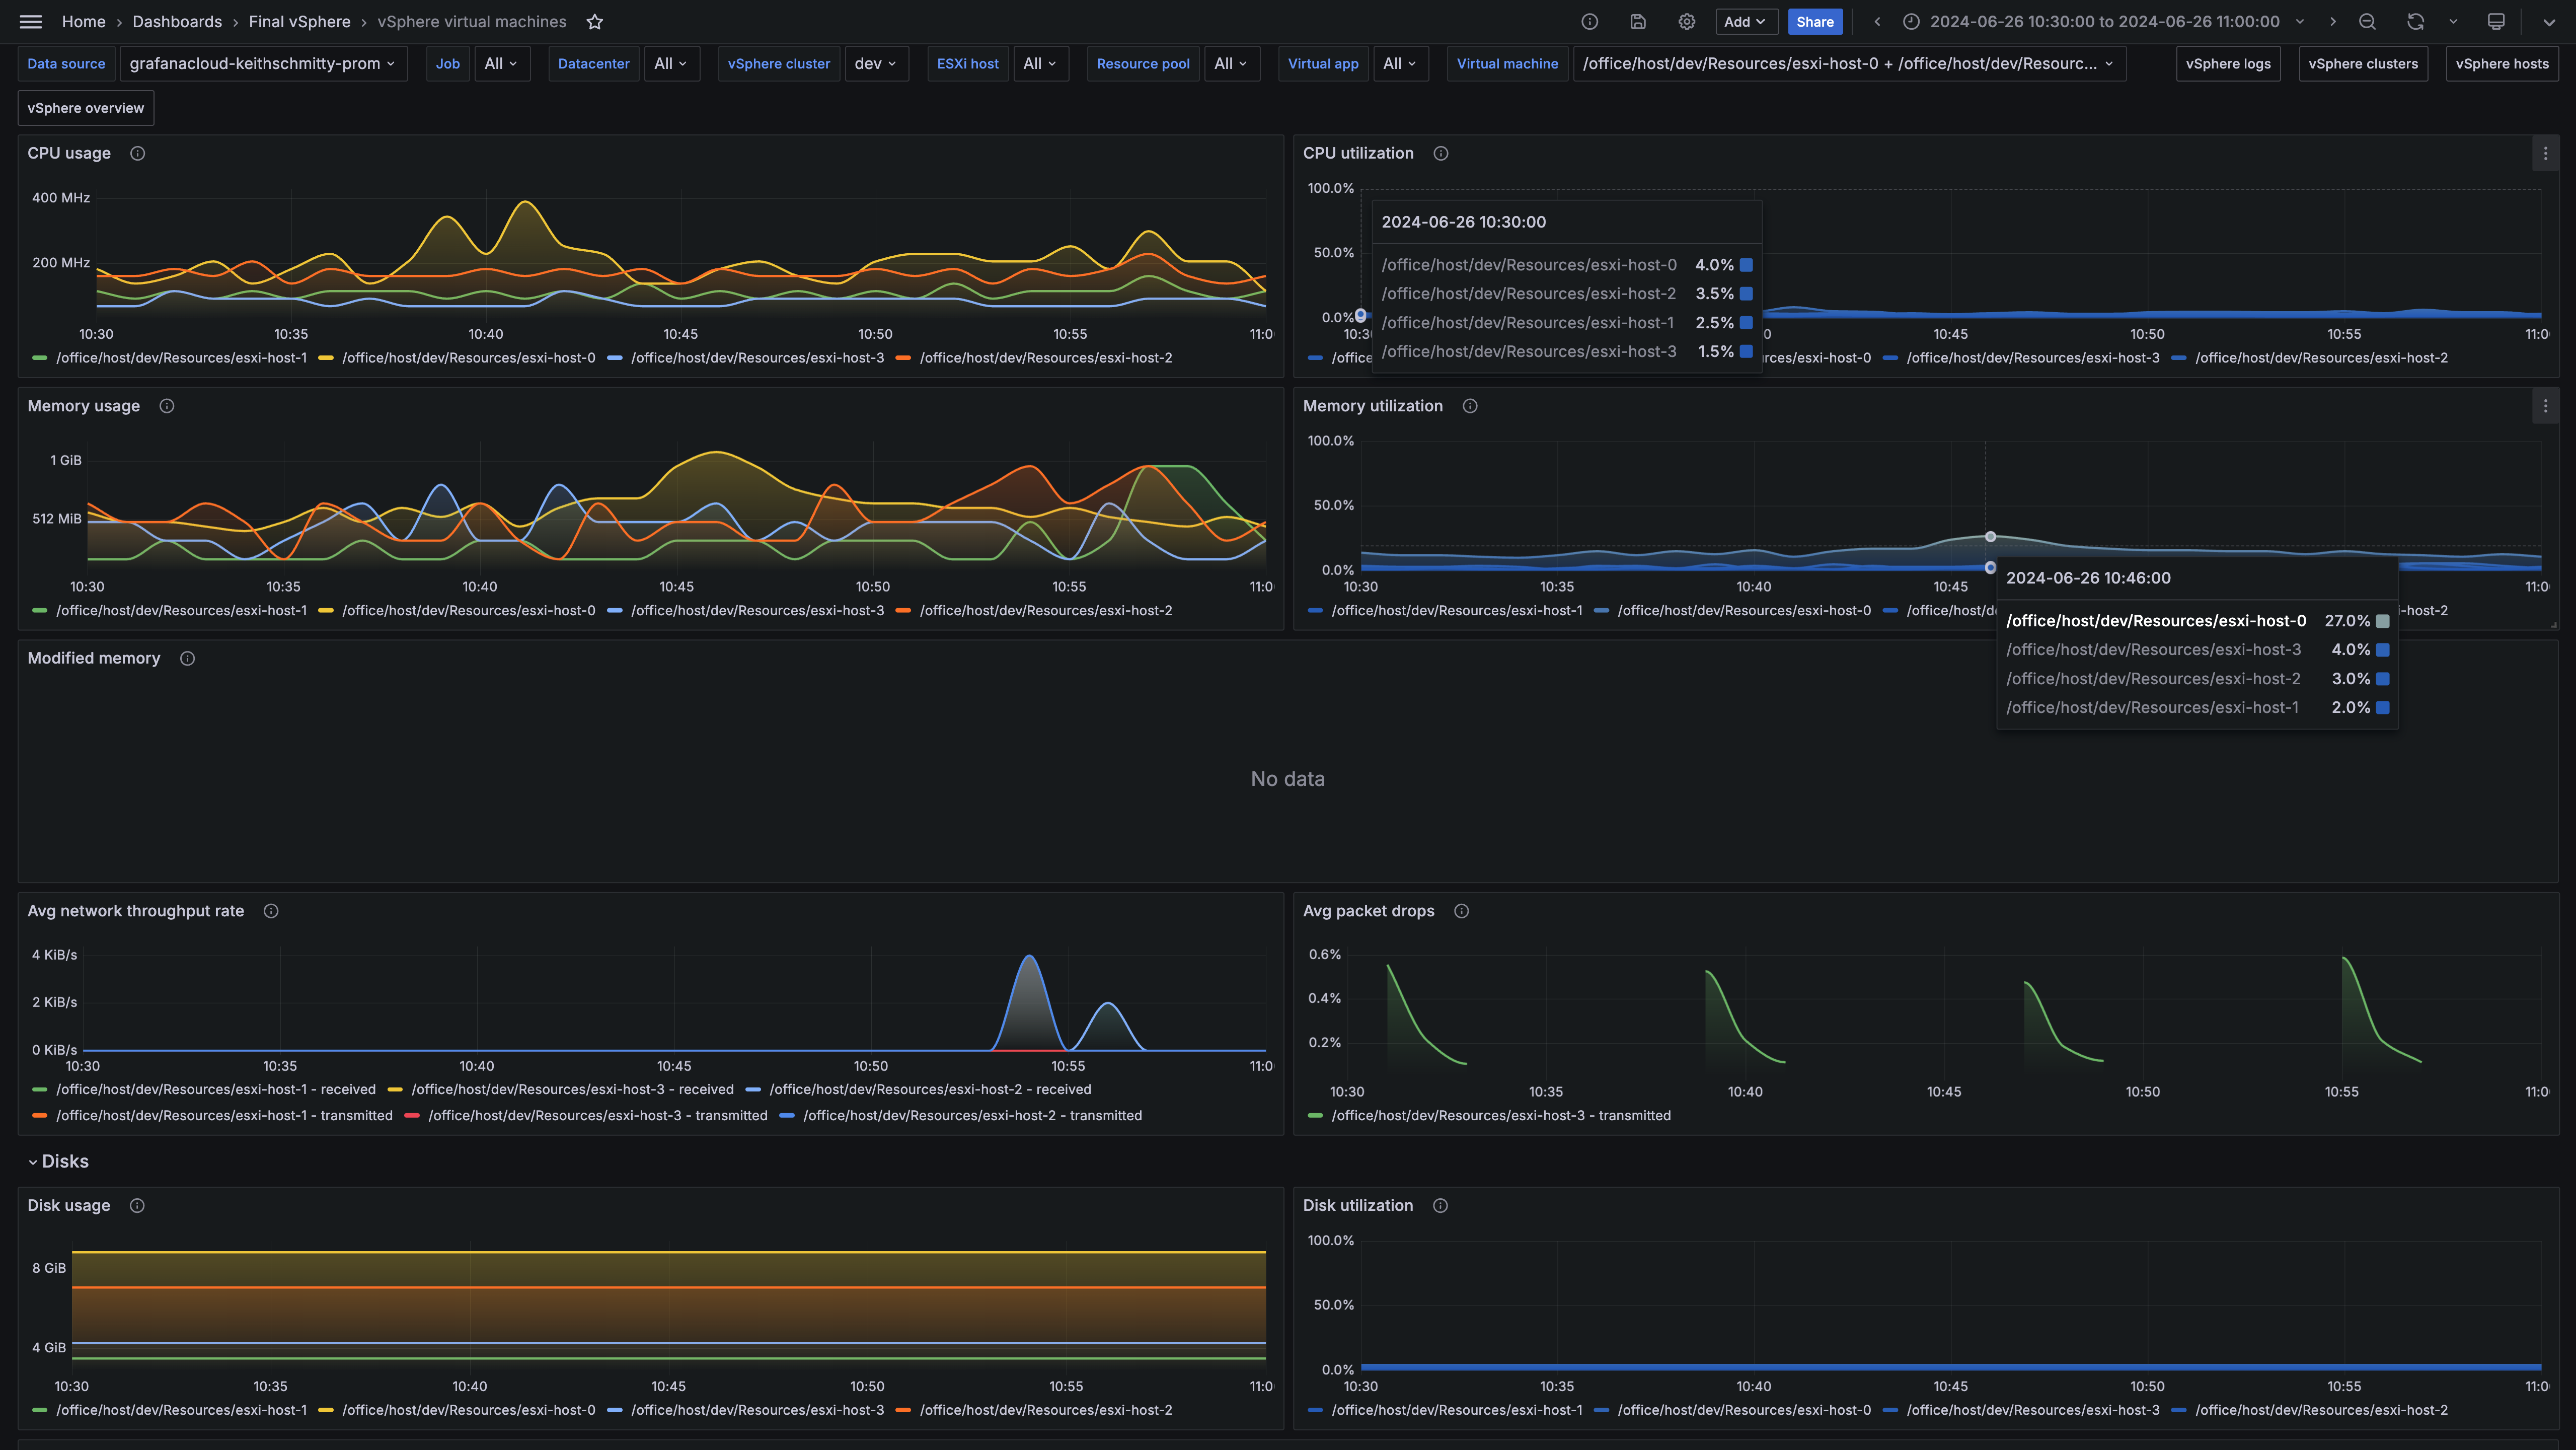
Task: Star this dashboard as favorite
Action: (x=595, y=22)
